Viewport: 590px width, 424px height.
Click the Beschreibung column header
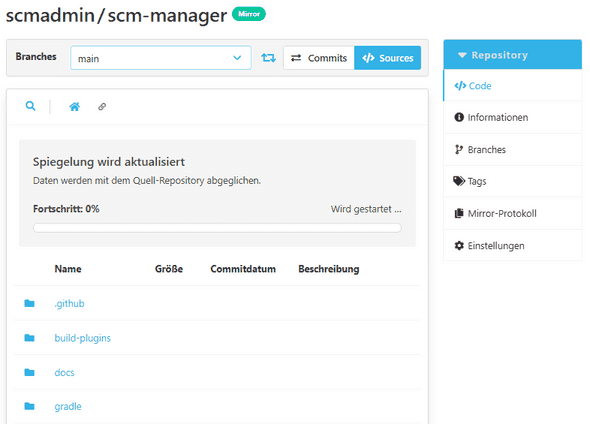coord(329,269)
